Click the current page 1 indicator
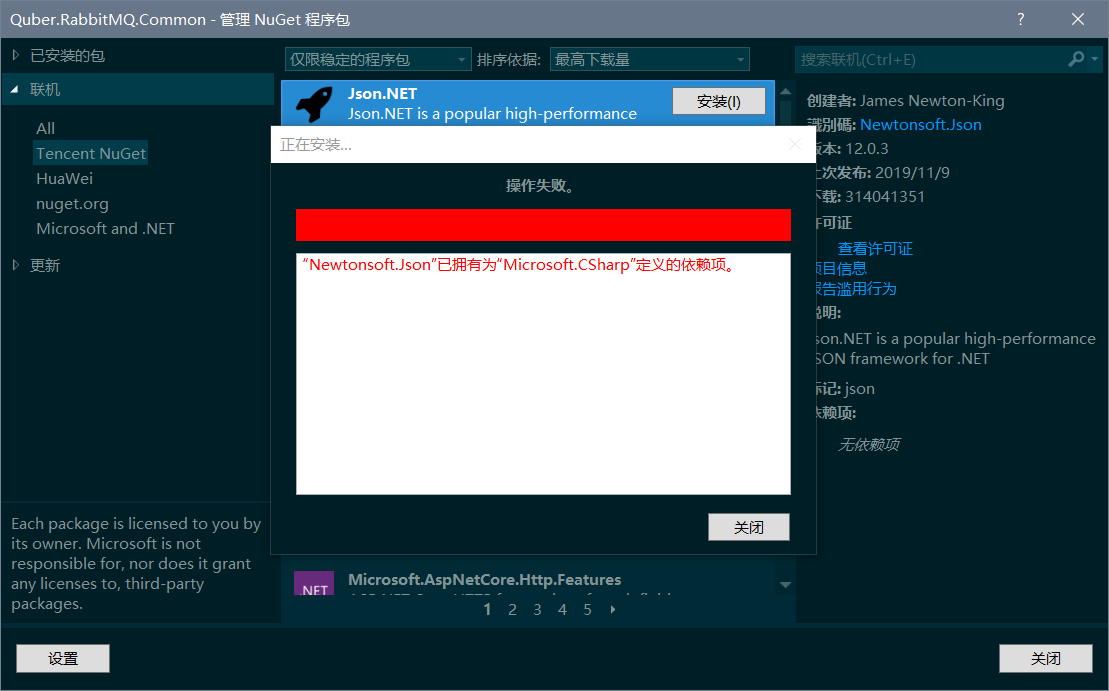Viewport: 1109px width, 691px height. (487, 610)
